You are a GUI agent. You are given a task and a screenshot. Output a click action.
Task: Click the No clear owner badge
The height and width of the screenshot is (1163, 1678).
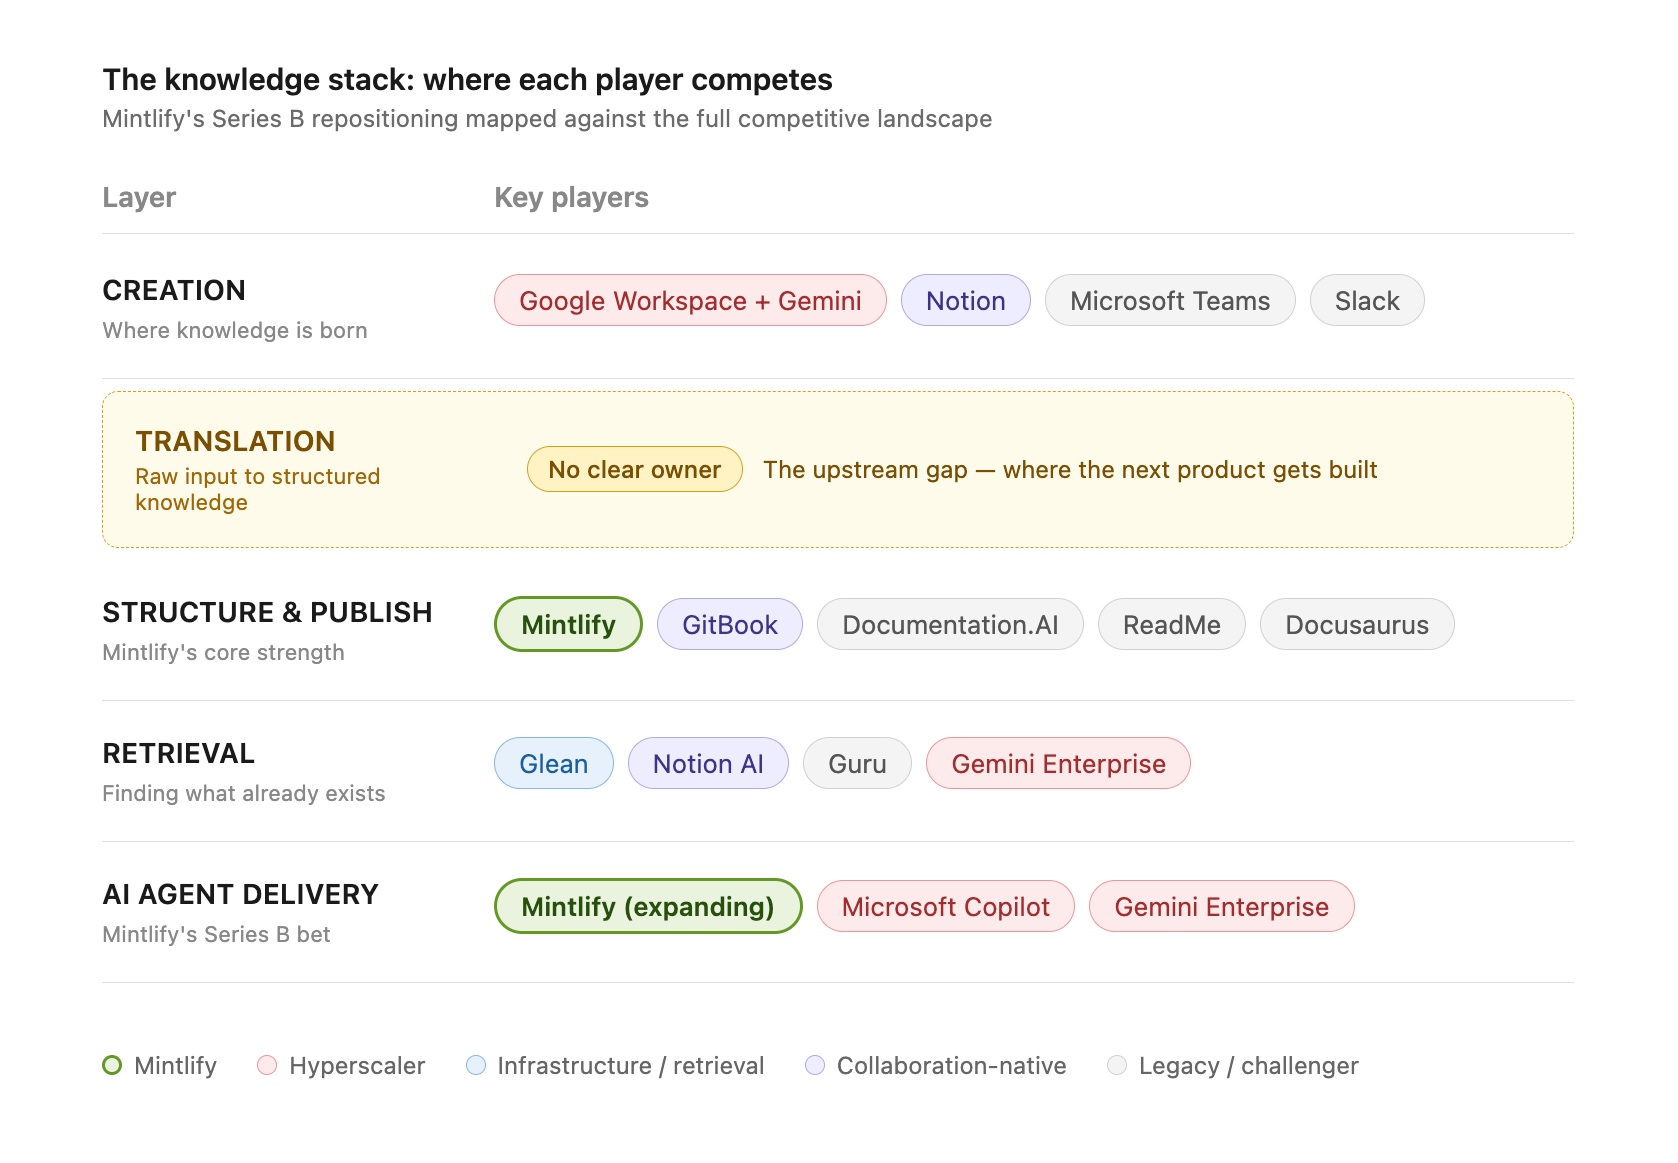pyautogui.click(x=635, y=469)
